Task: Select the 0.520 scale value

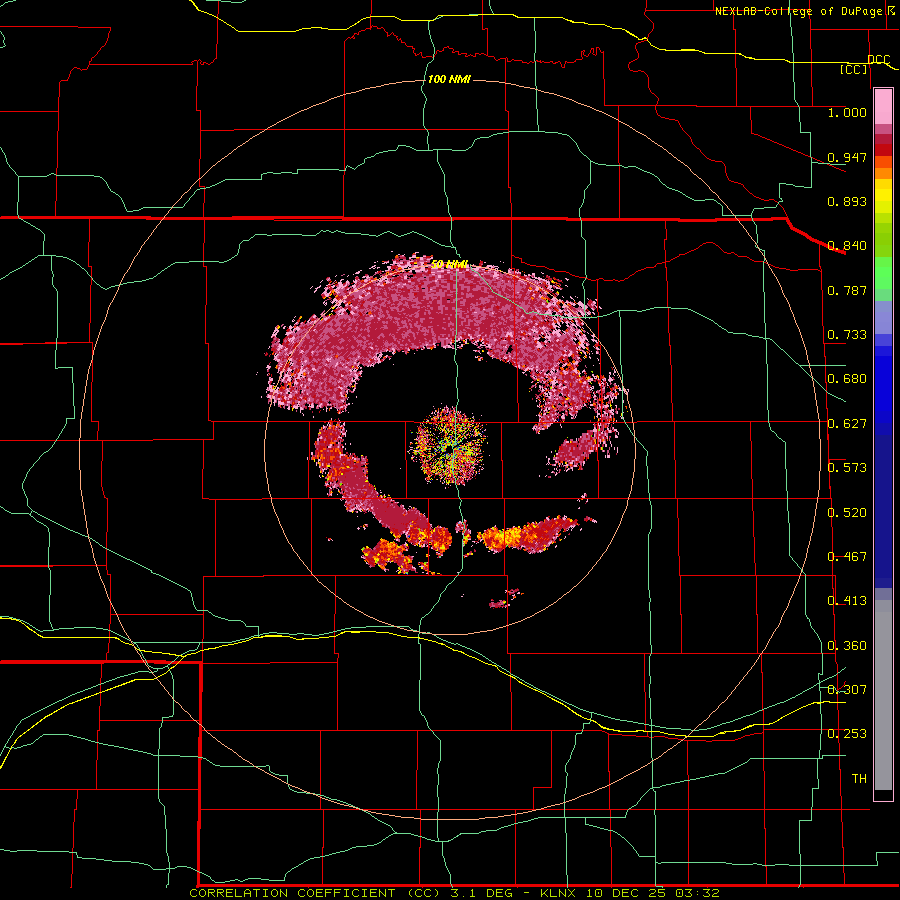Action: coord(847,513)
